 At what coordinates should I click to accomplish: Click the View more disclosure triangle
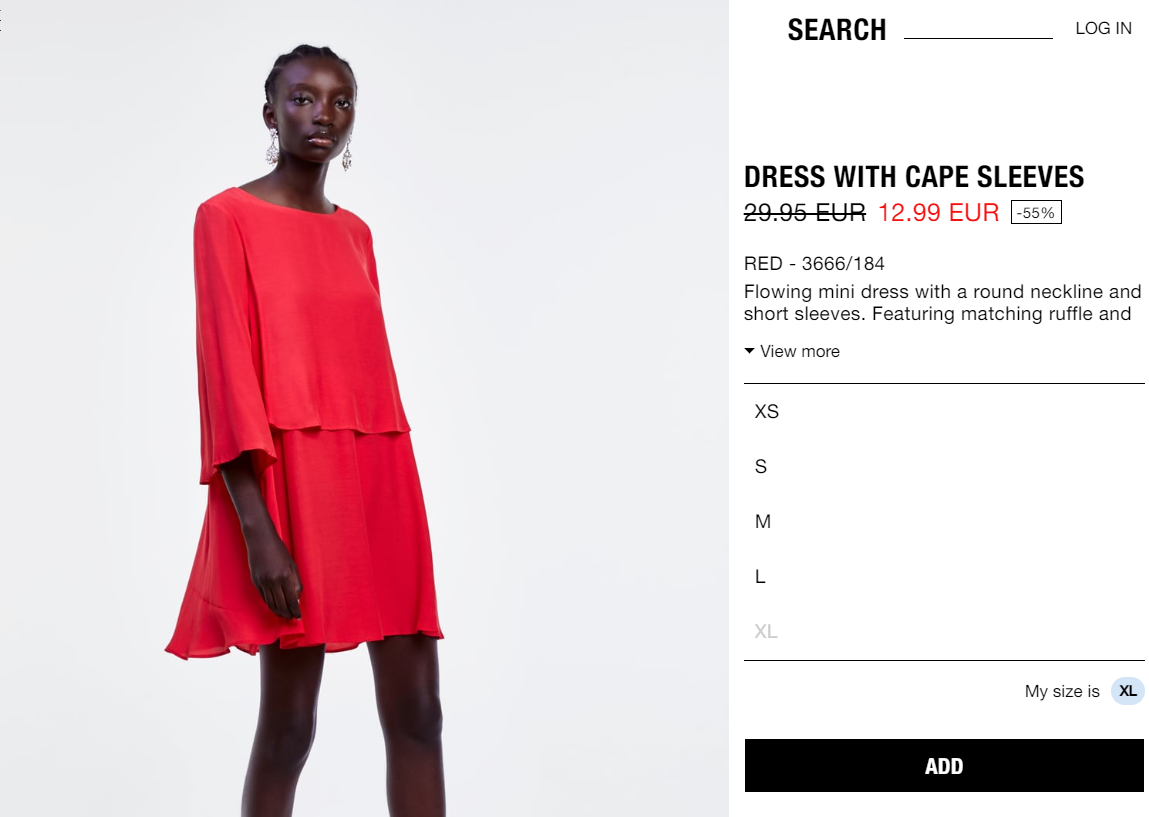(749, 351)
